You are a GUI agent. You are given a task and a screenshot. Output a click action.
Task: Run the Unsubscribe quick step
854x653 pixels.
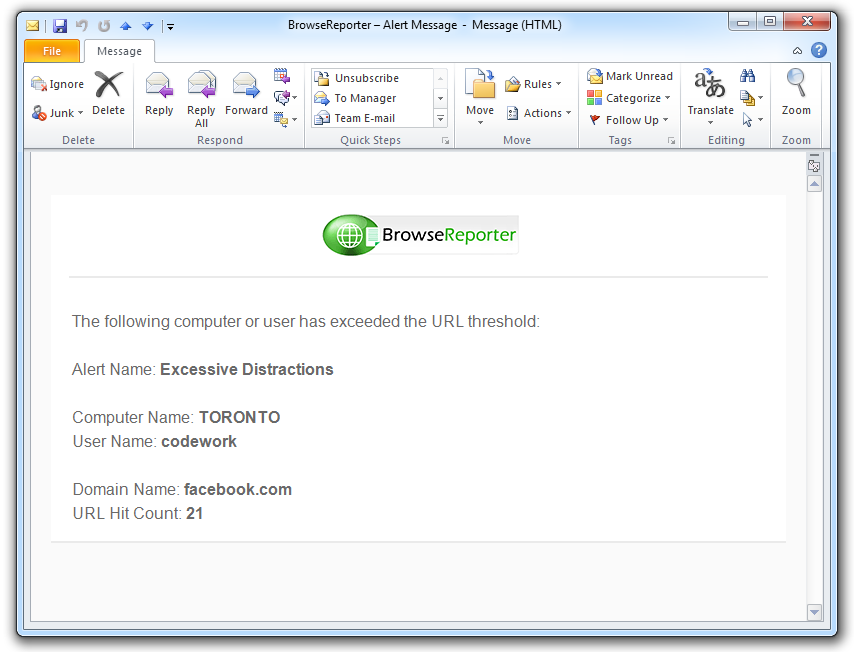pos(373,78)
